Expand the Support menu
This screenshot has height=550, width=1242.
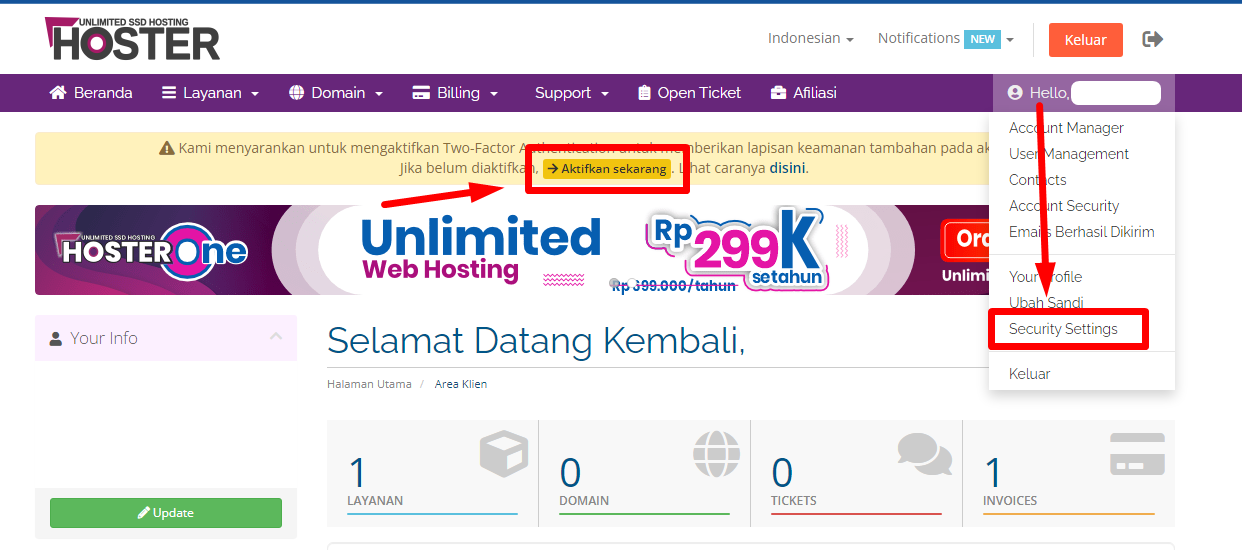point(571,93)
